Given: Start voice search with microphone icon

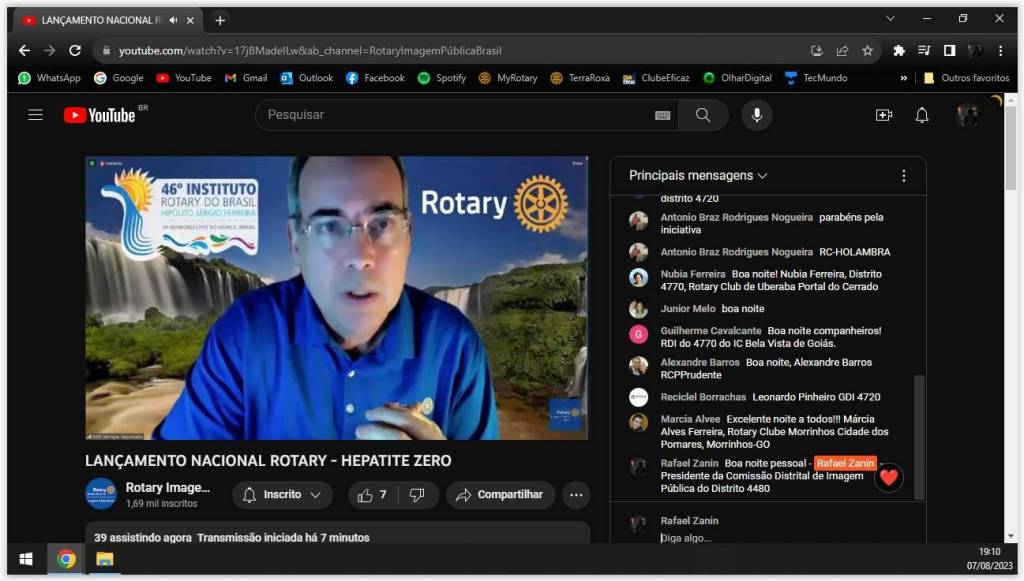Looking at the screenshot, I should pyautogui.click(x=756, y=115).
